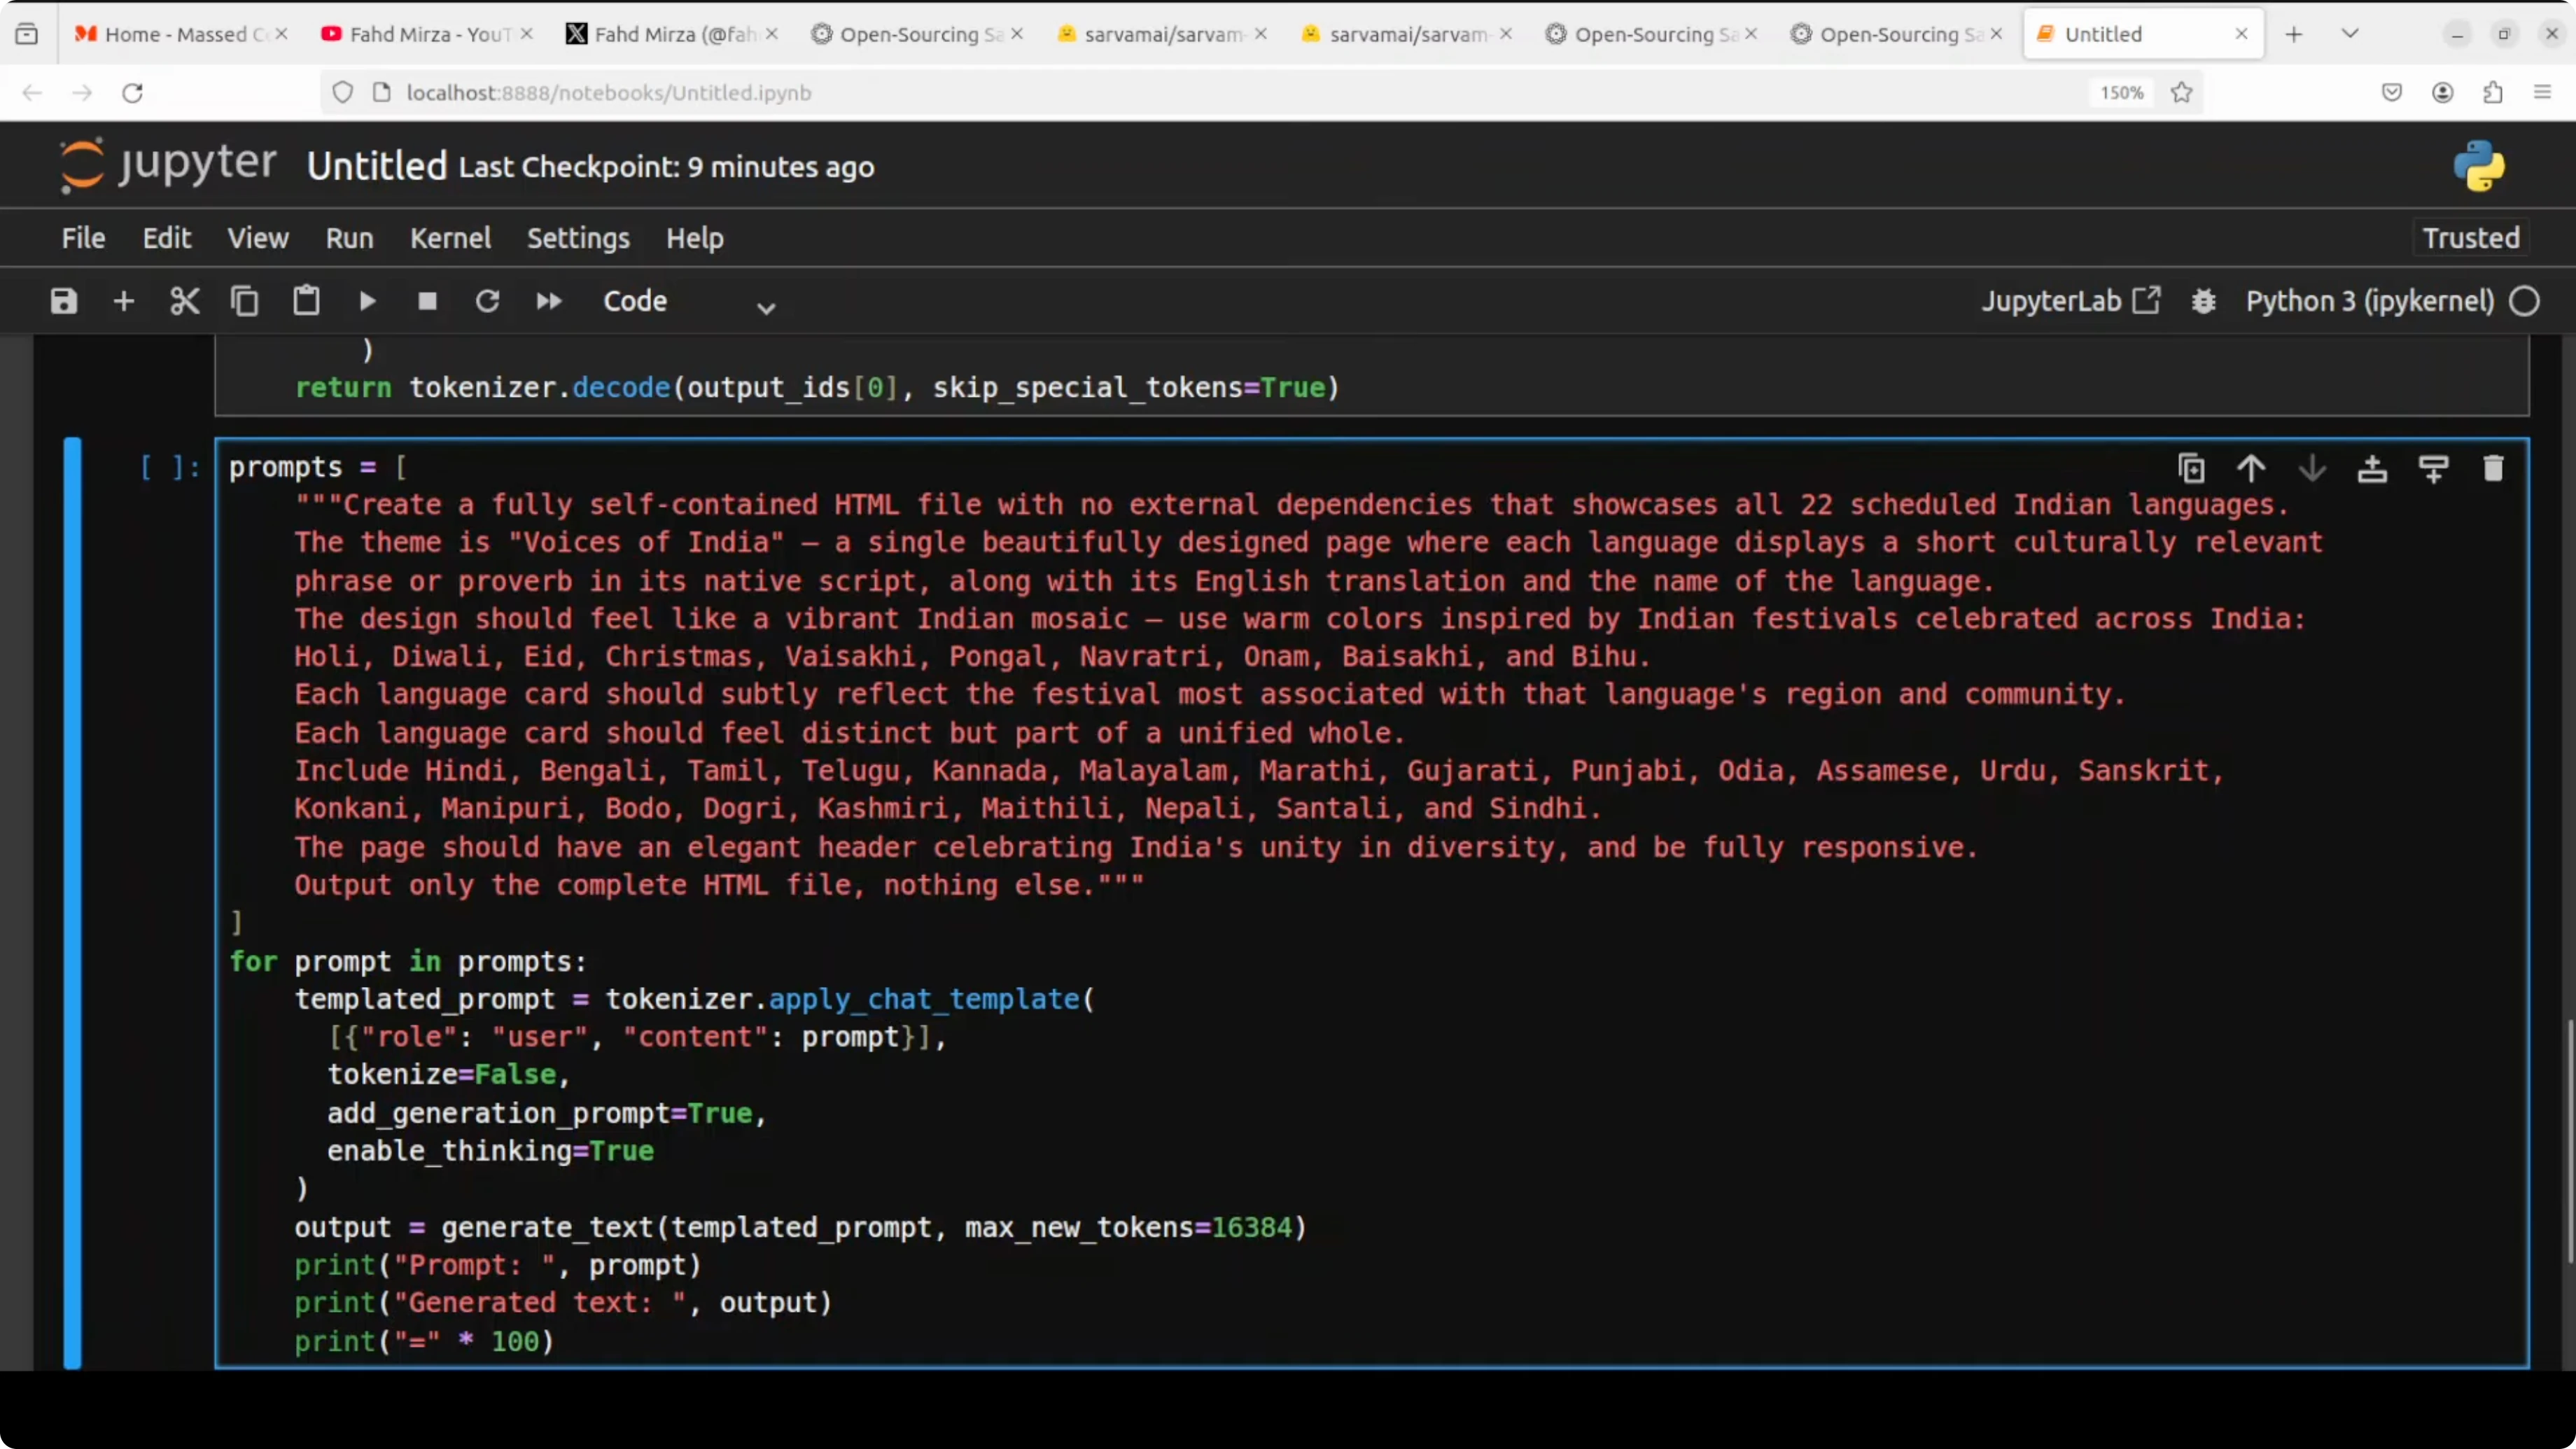This screenshot has width=2576, height=1449.
Task: Paste cell from clipboard icon
Action: pyautogui.click(x=306, y=301)
